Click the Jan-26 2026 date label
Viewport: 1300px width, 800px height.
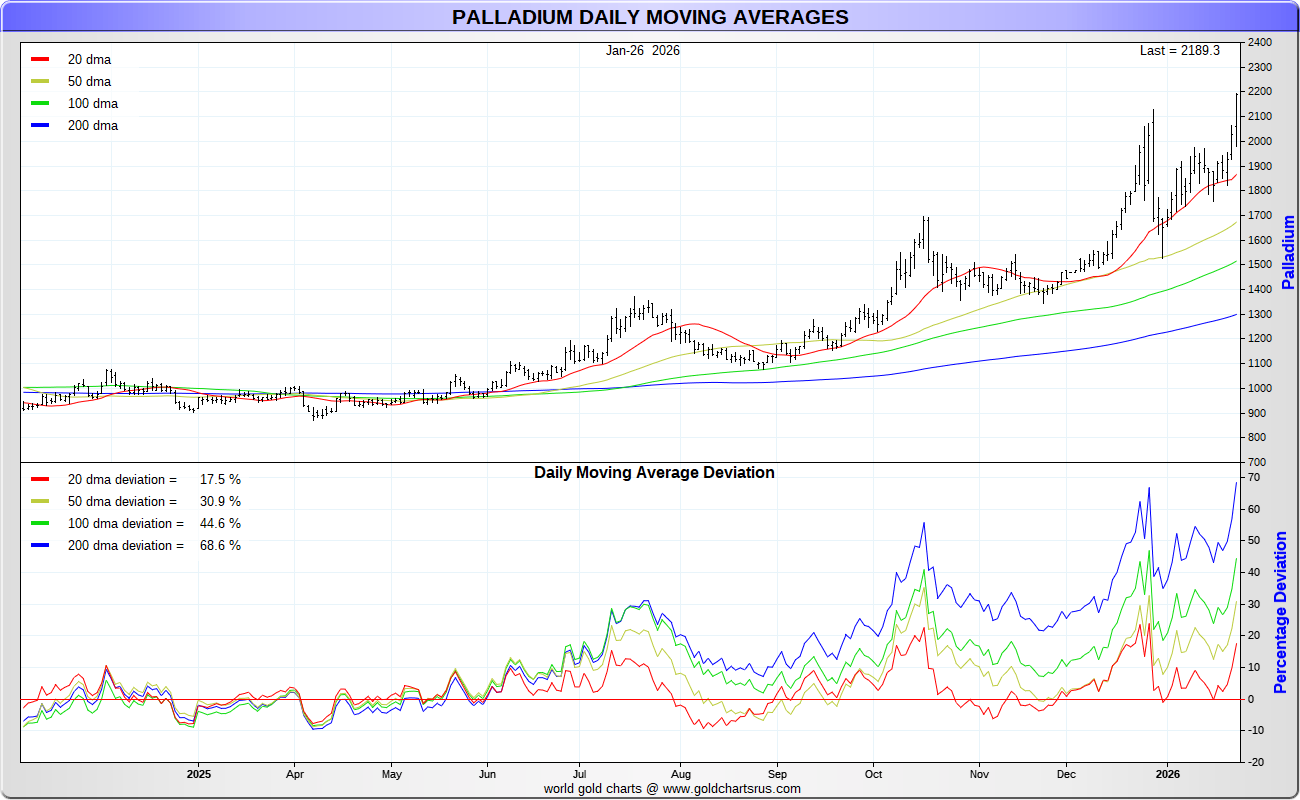(642, 51)
